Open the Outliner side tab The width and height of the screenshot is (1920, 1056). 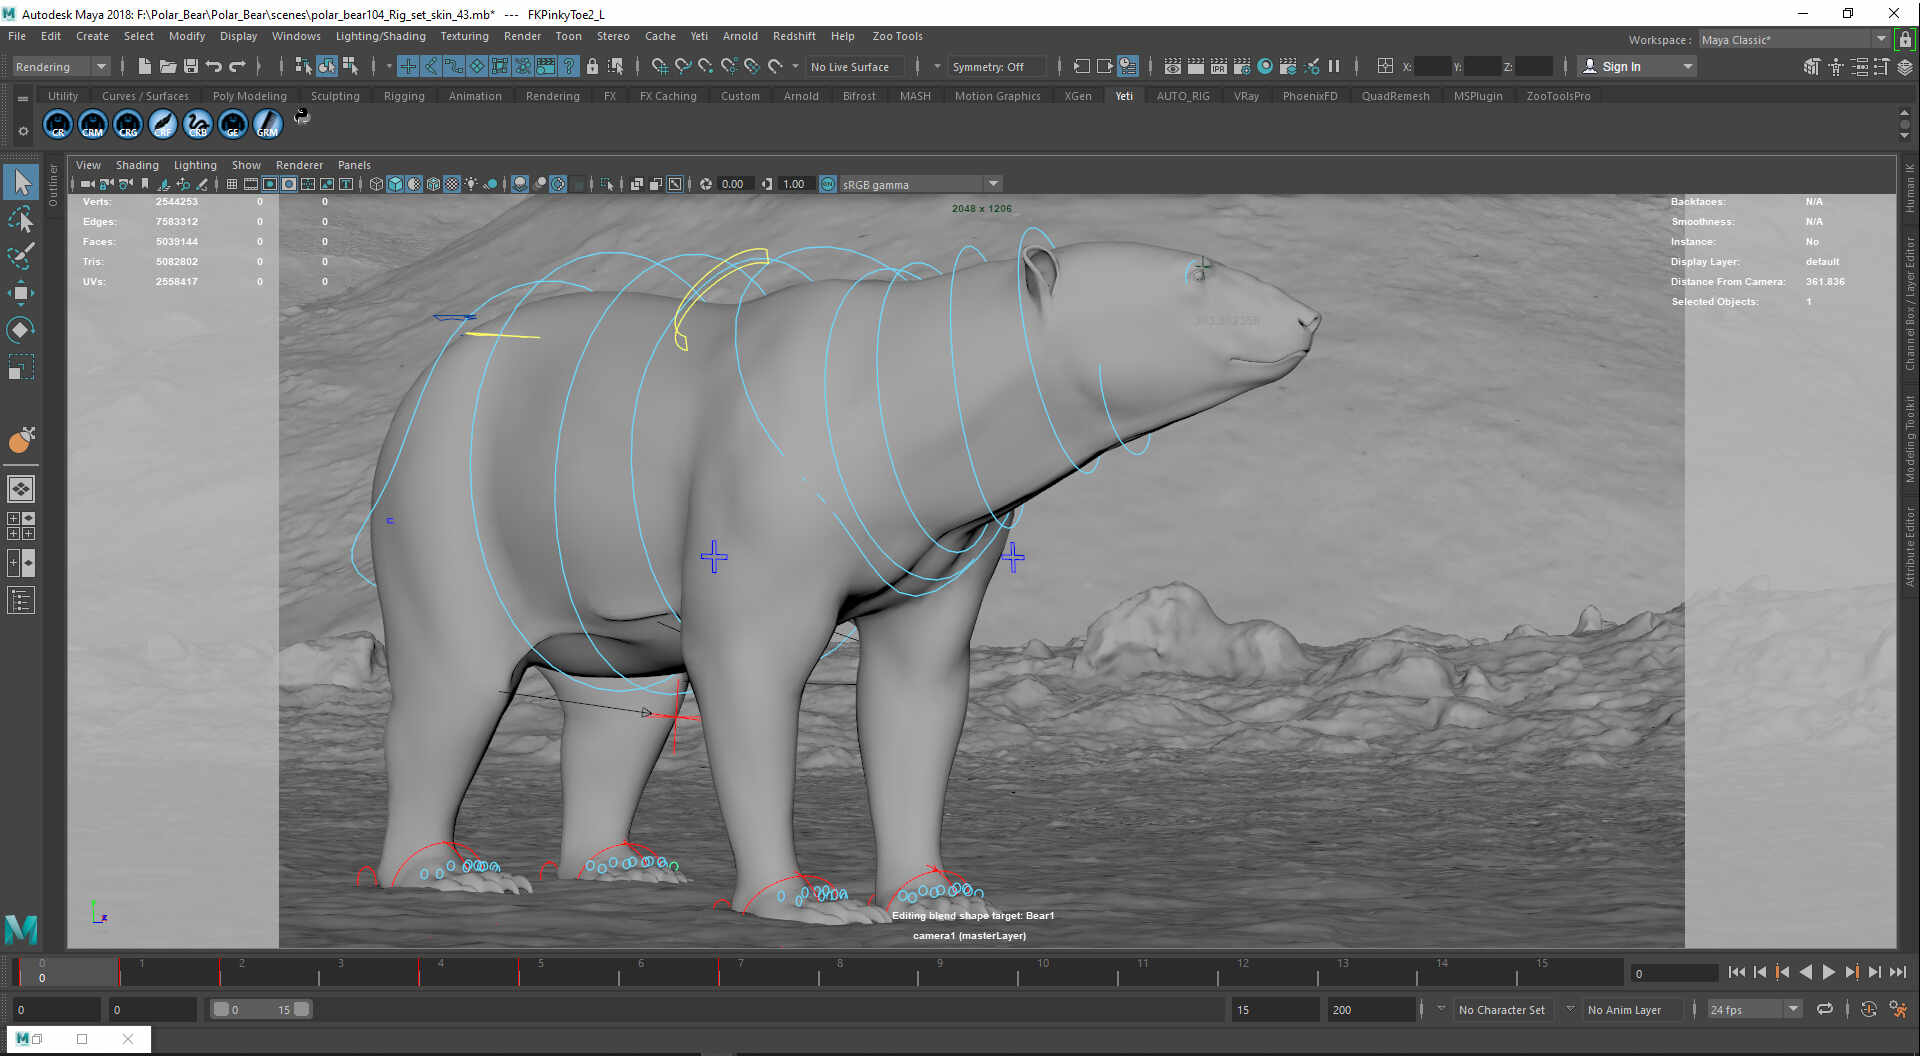tap(54, 184)
